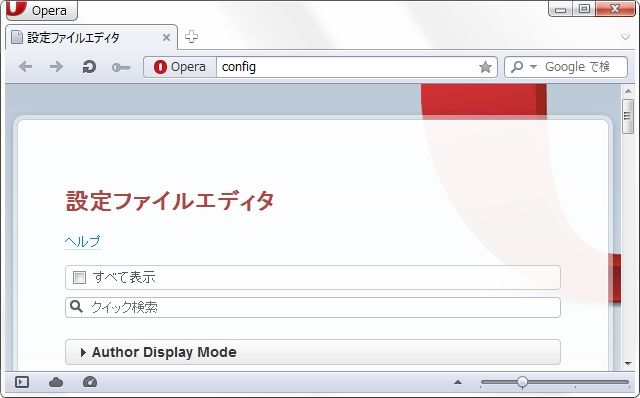Screen dimensions: 640x398
Task: Open the view options arrow in the status bar
Action: (x=458, y=382)
